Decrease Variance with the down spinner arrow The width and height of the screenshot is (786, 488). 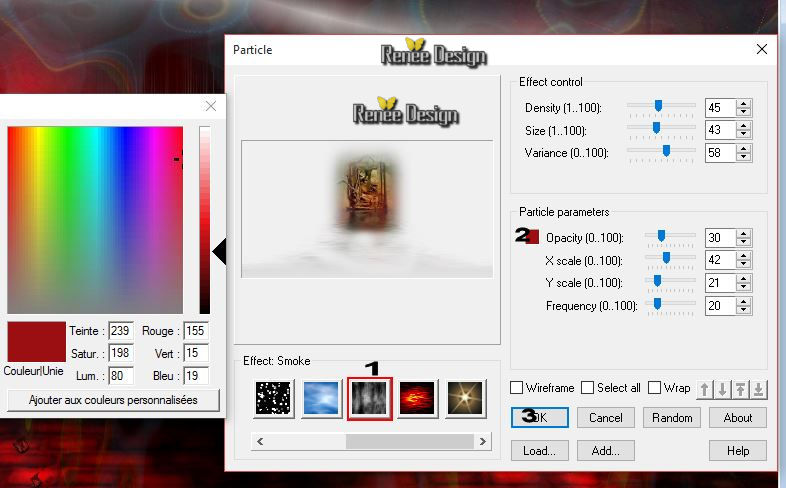[x=744, y=157]
